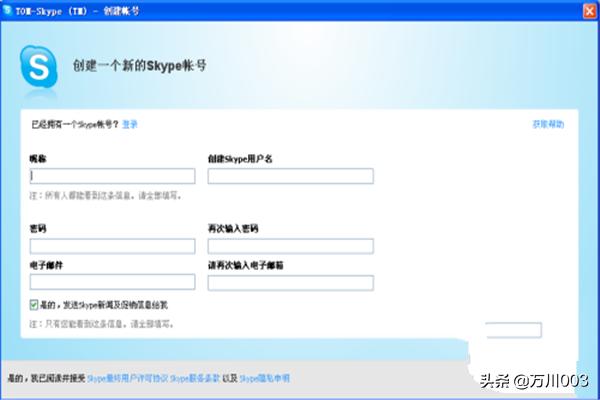Click the note below the promotions checkbox
The image size is (600, 400).
[102, 324]
